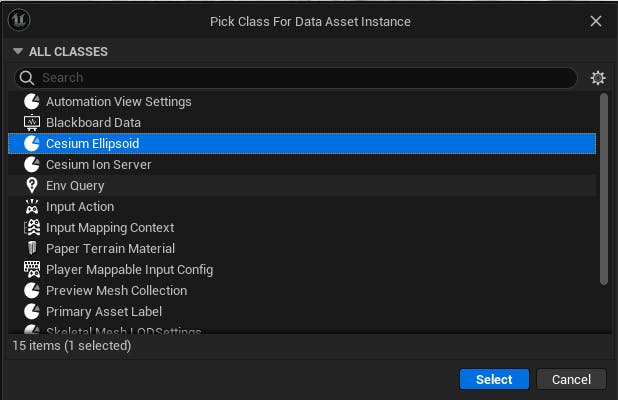Click the Input Action icon
This screenshot has width=618, height=400.
(32, 207)
